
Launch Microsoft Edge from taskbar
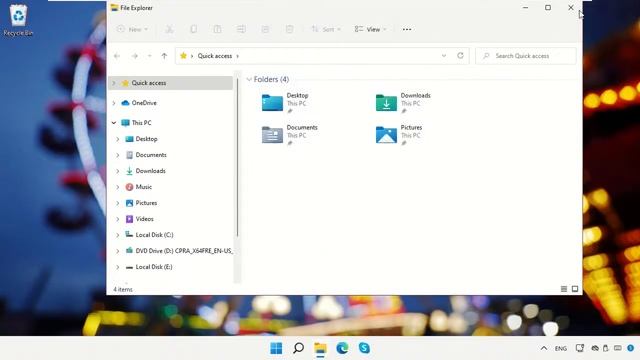pos(342,348)
